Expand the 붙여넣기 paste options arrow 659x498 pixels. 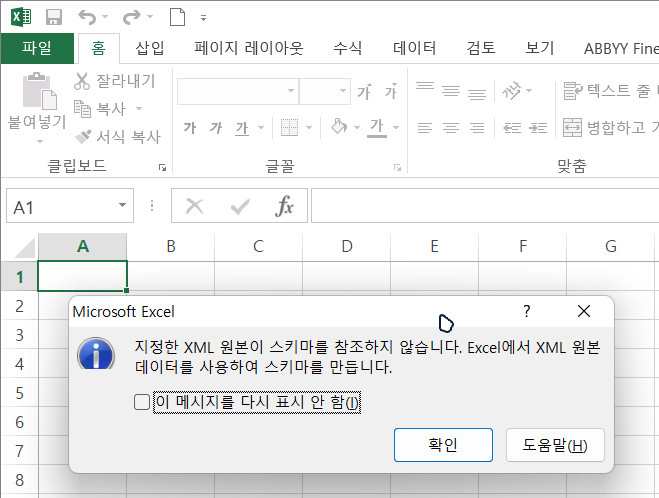(40, 141)
